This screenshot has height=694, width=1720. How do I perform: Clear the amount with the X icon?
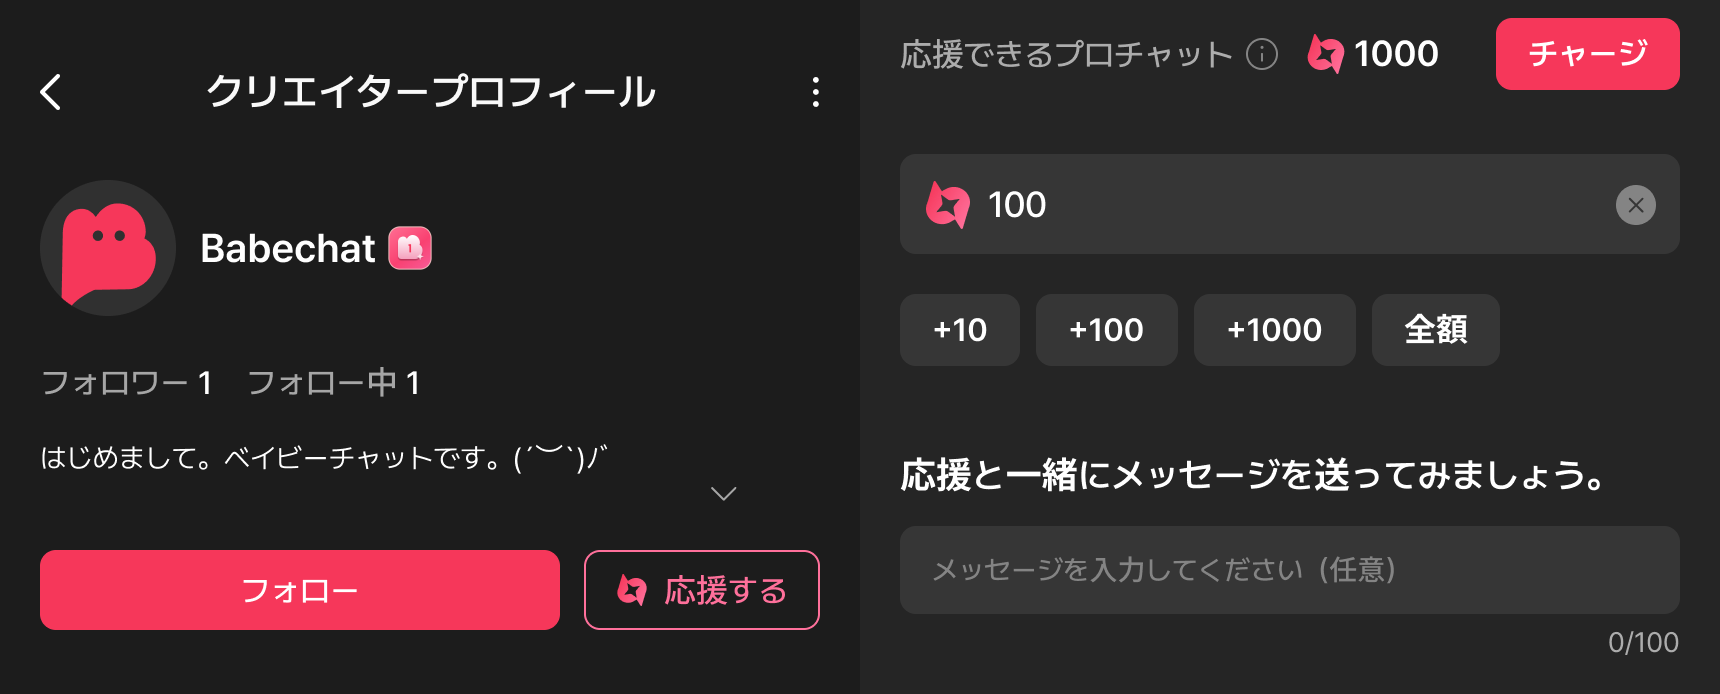click(x=1636, y=205)
